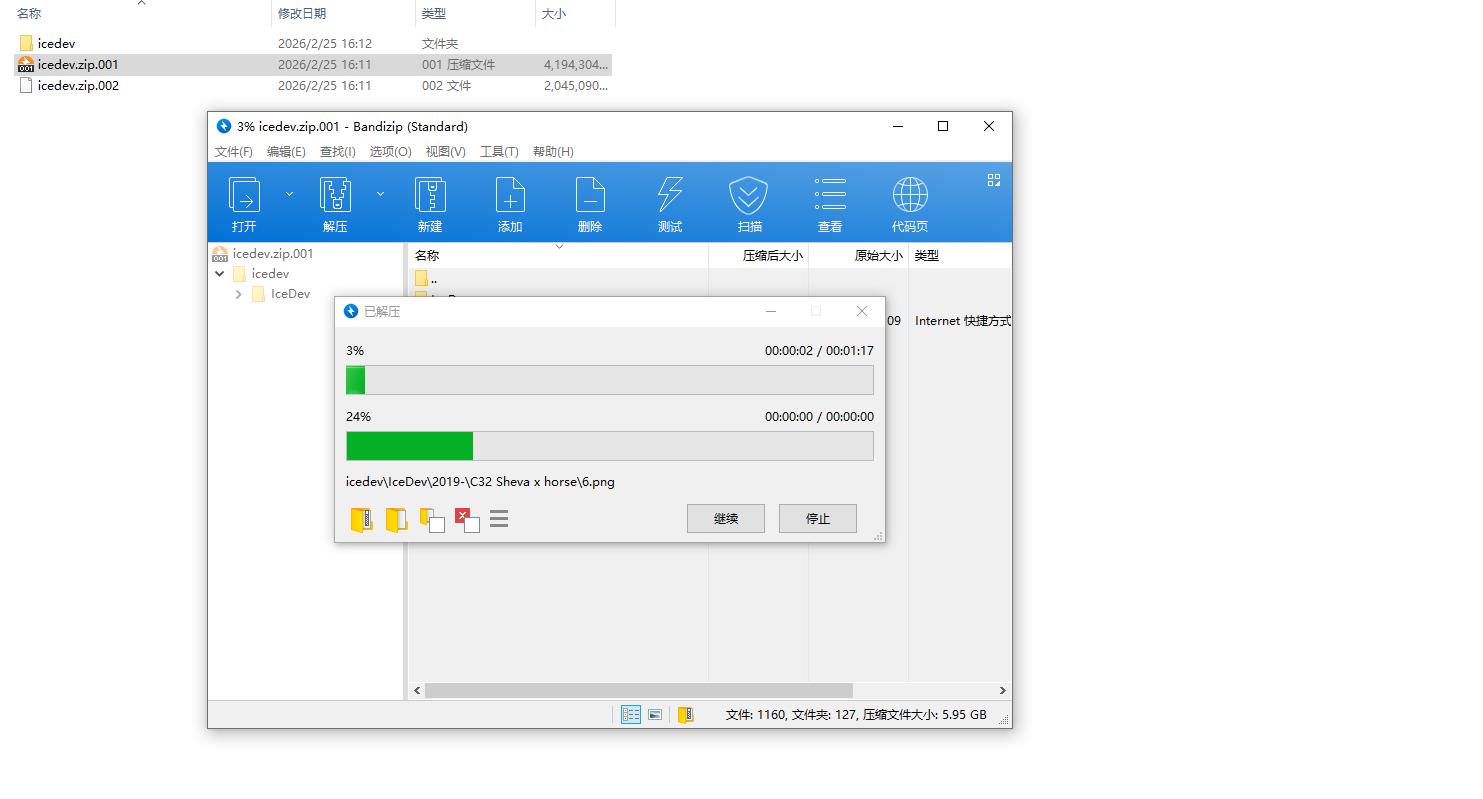
Task: Click the 测试 (Test) lightning icon
Action: pyautogui.click(x=669, y=195)
